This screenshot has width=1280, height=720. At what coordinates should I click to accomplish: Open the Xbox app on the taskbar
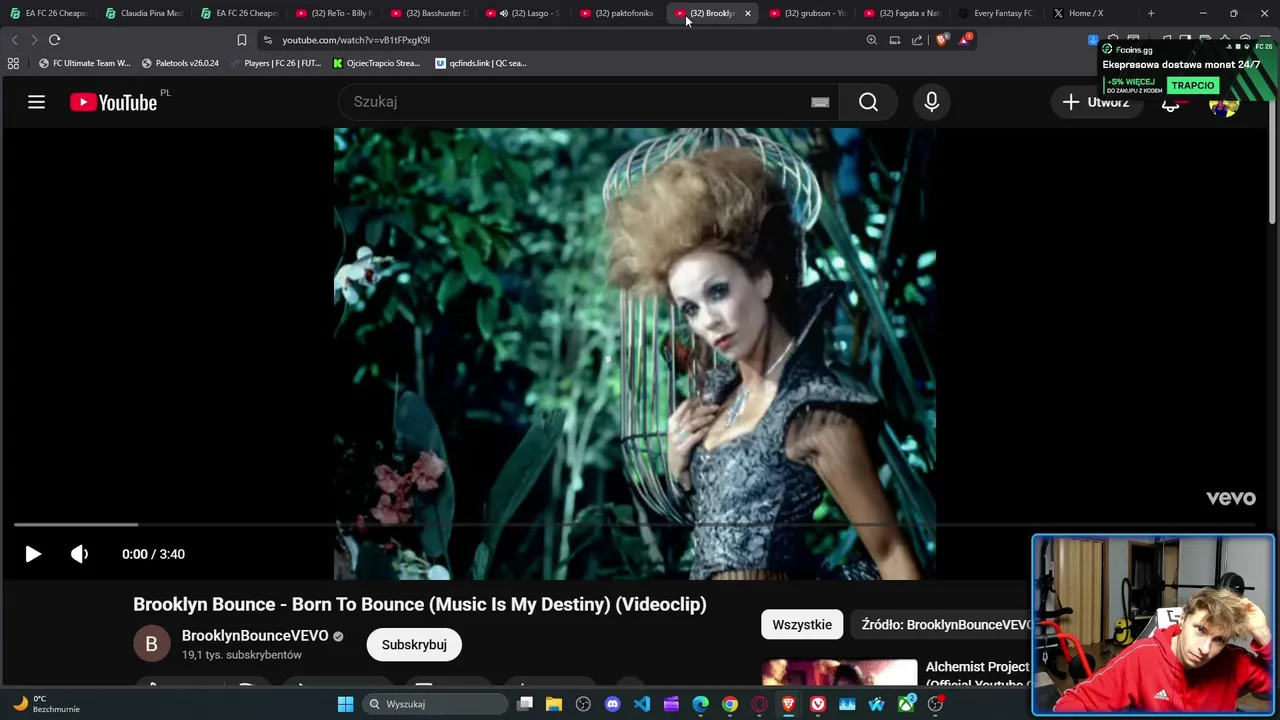tap(906, 704)
